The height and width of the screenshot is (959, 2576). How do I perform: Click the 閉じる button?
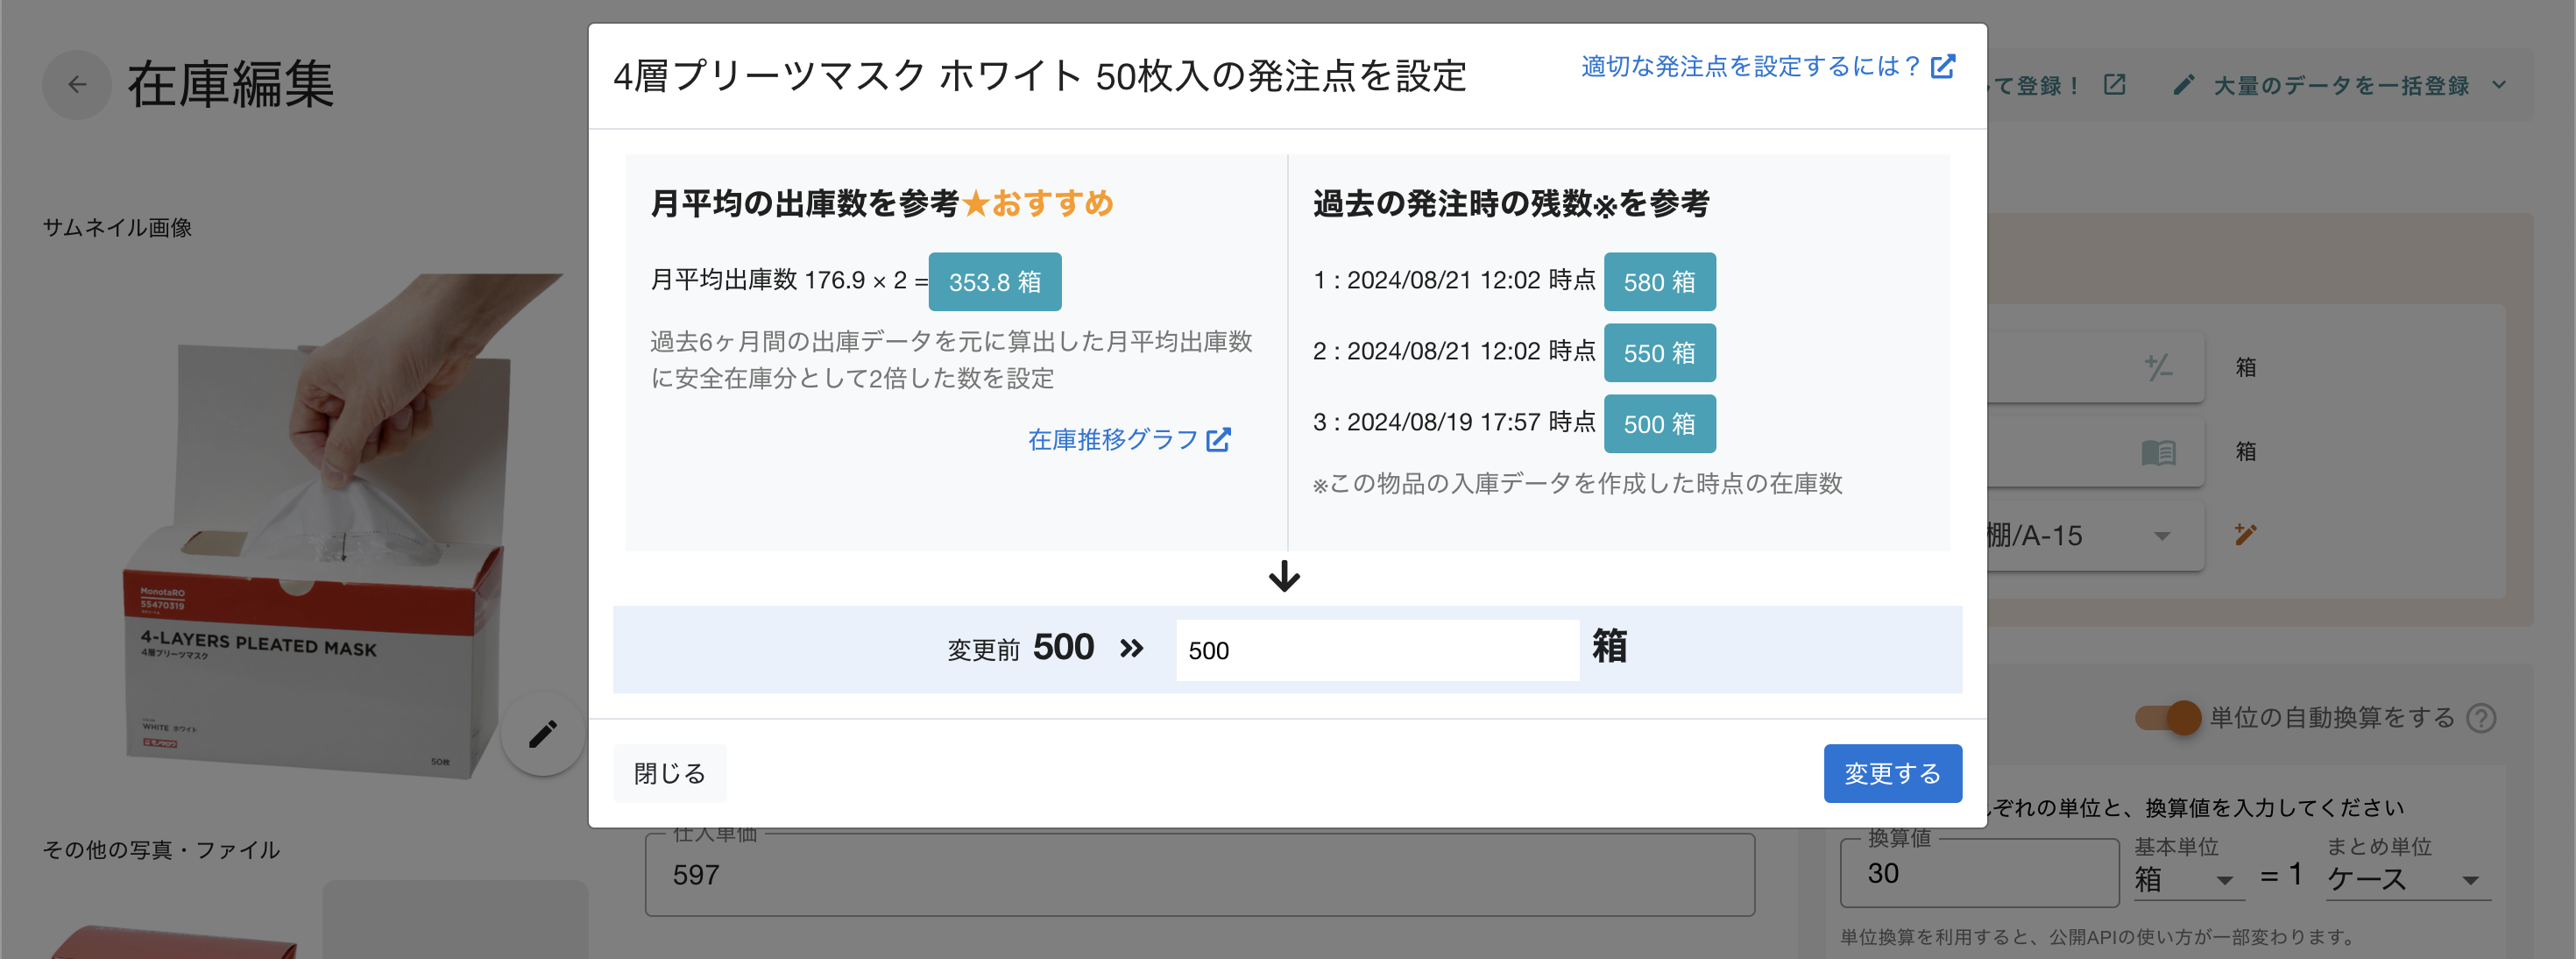(x=669, y=772)
